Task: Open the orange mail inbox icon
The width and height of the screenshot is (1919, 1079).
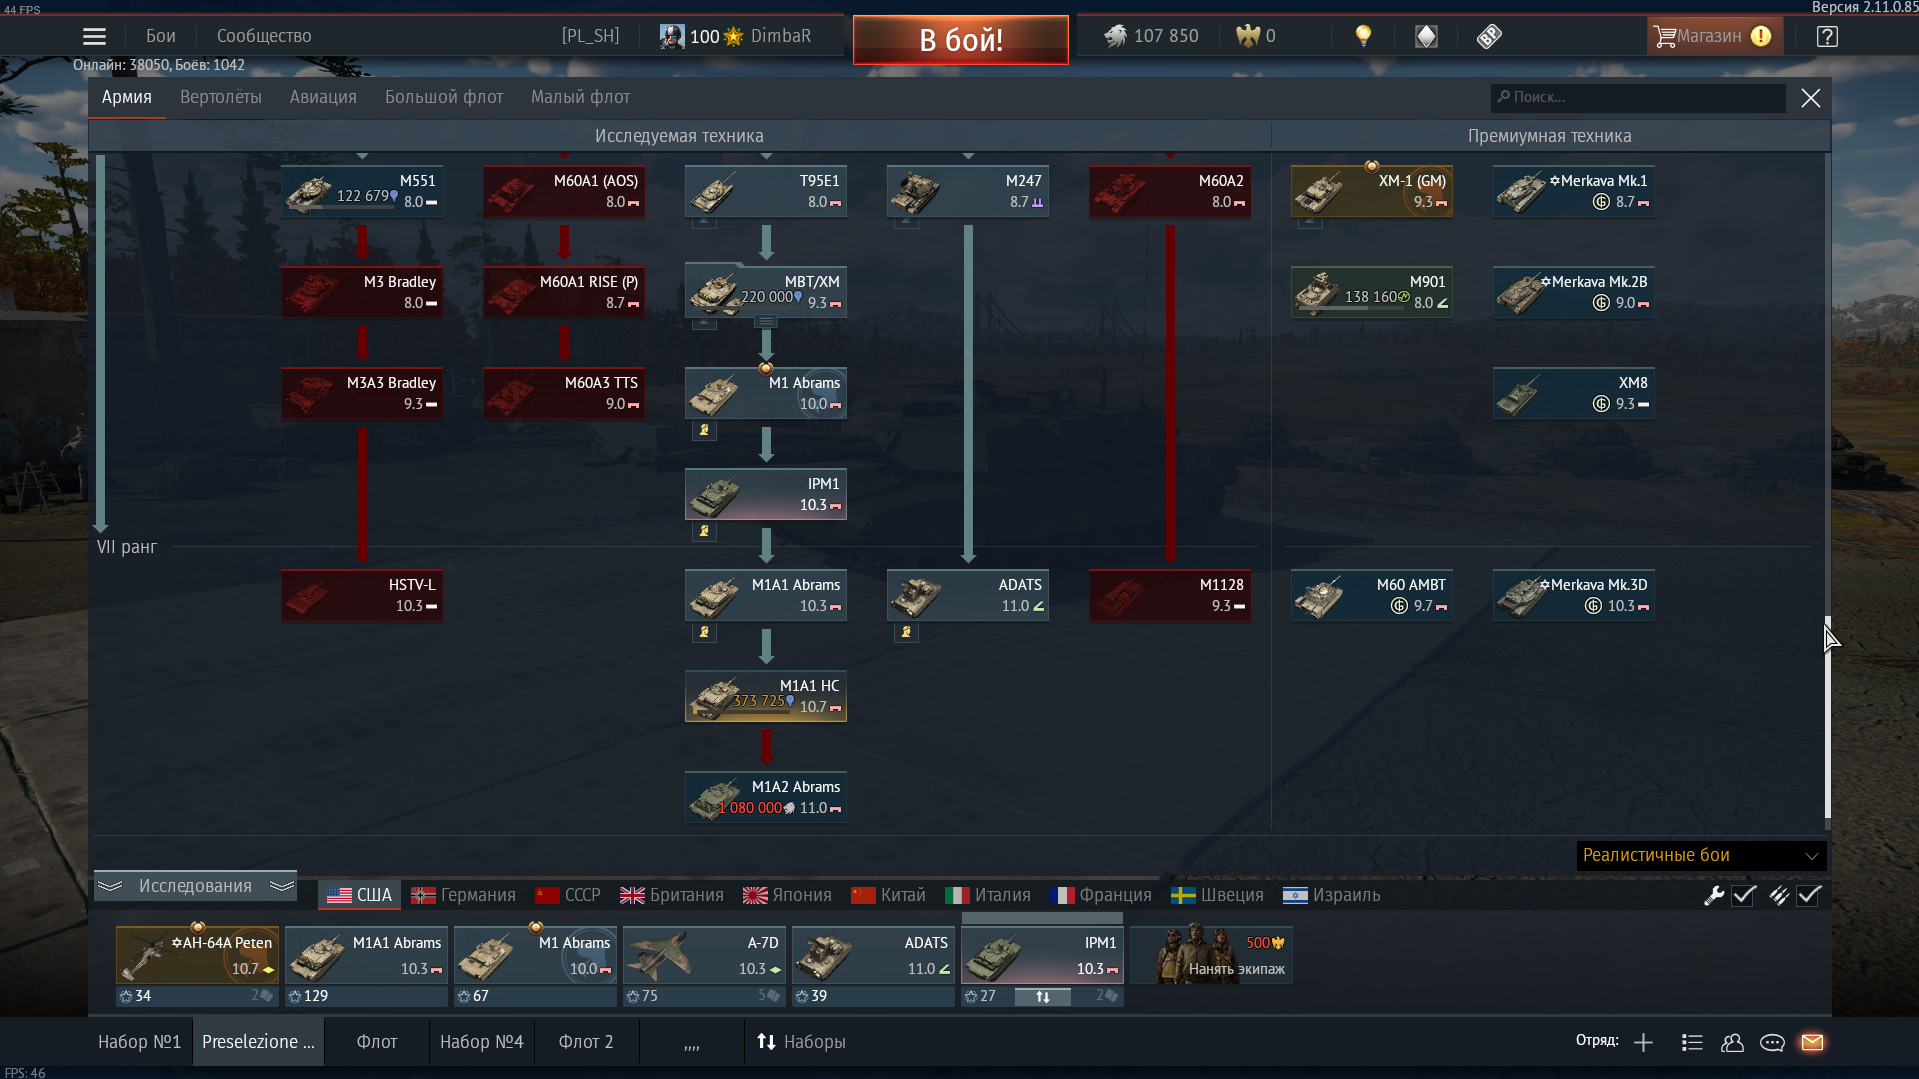Action: (1812, 1042)
